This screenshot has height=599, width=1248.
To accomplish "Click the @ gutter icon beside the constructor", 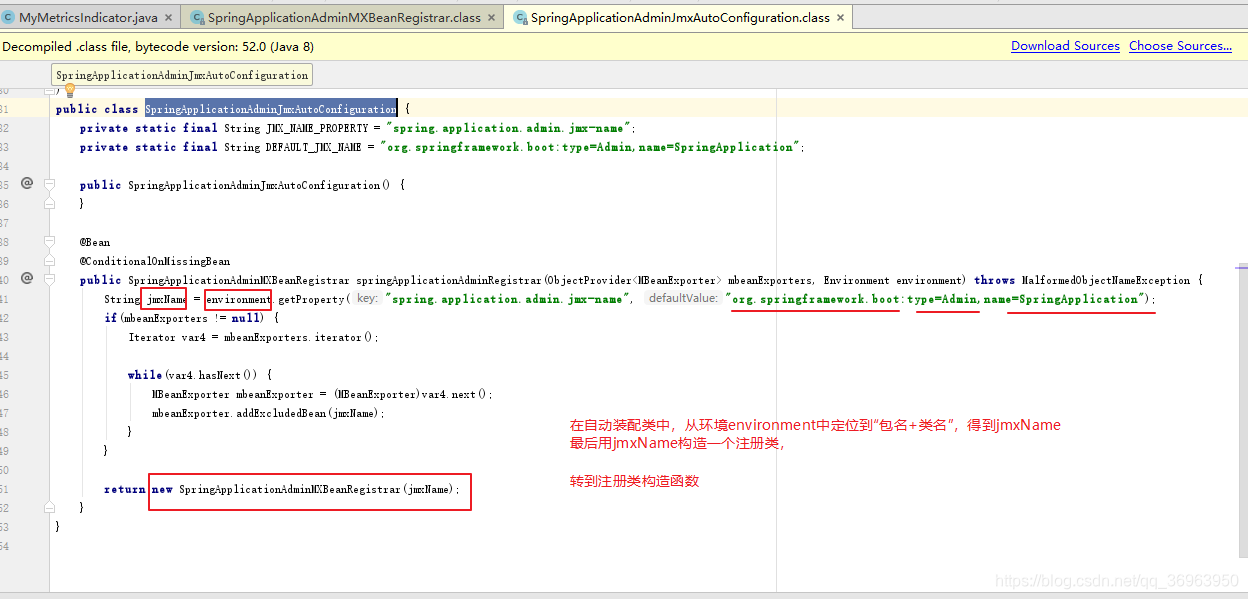I will [x=27, y=184].
